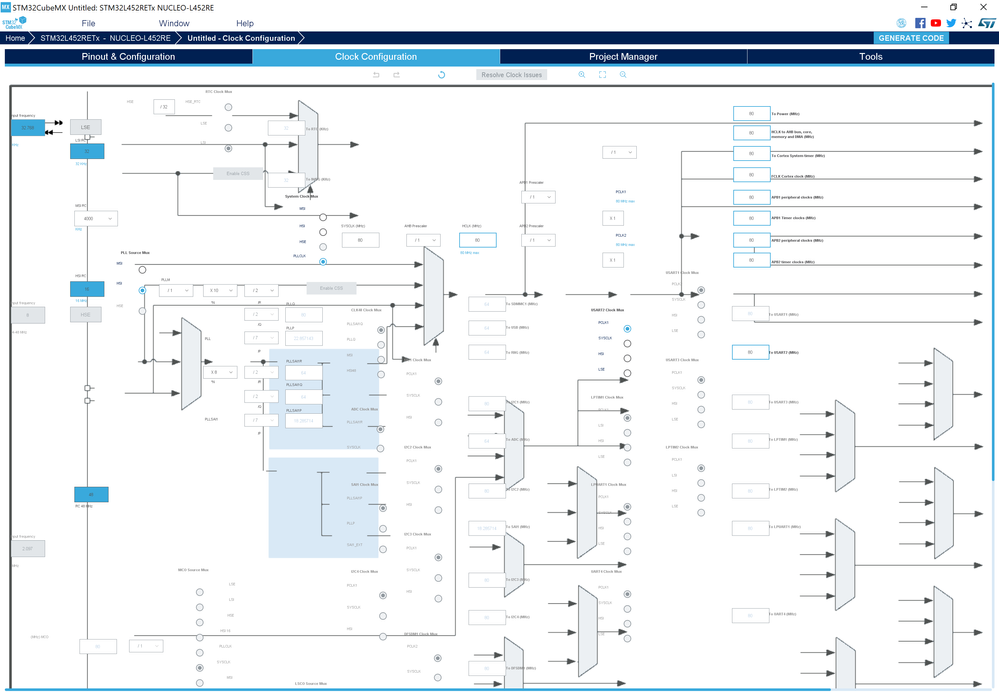Select PCLK1 in USART2 Clock Mux
This screenshot has width=999, height=696.
coord(627,329)
